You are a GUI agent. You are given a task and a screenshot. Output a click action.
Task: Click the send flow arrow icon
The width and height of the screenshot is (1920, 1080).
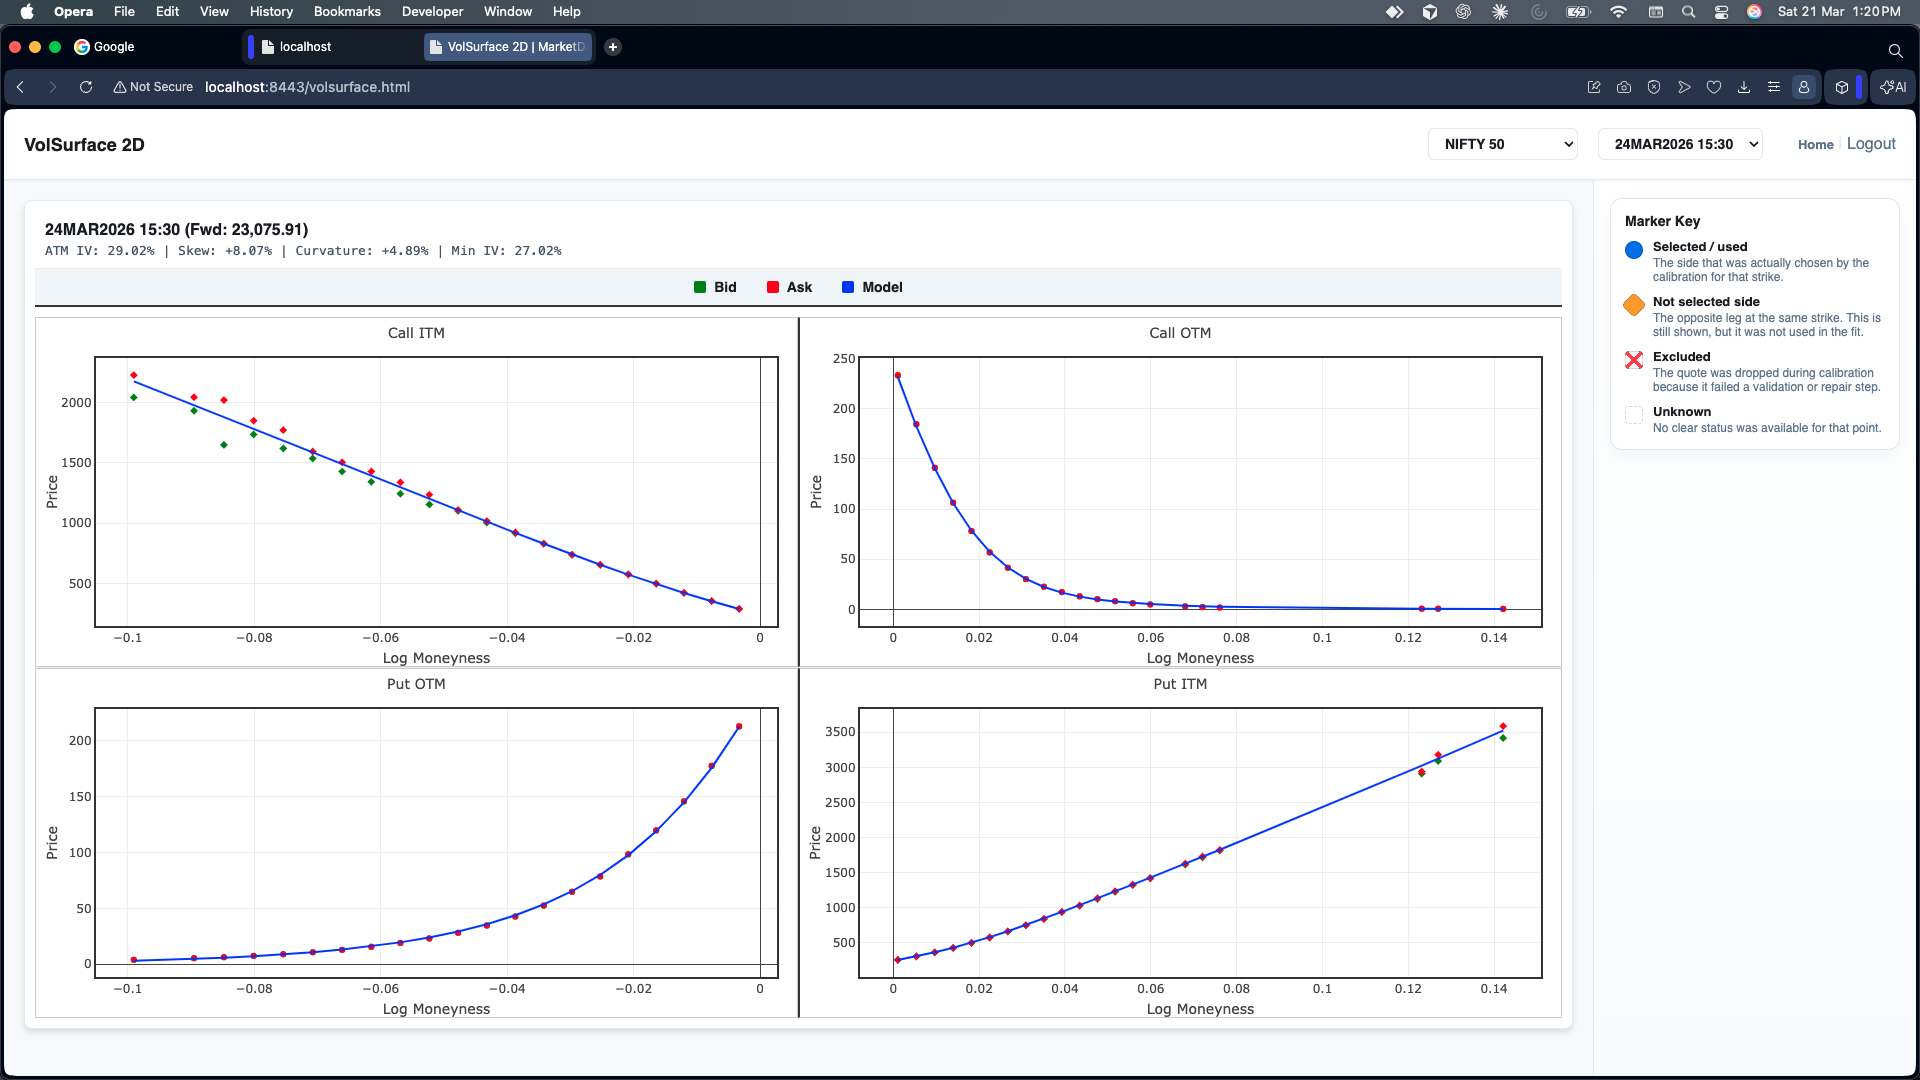coord(1684,87)
